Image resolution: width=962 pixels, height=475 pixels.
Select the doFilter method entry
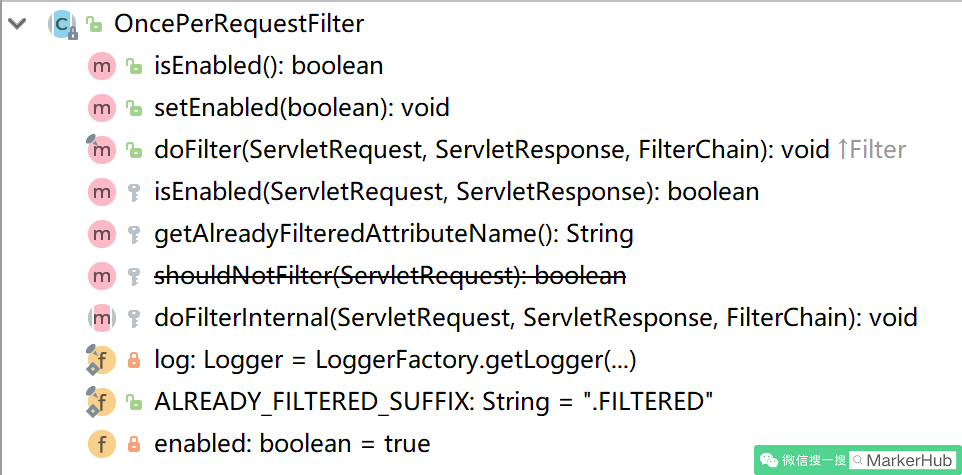[491, 150]
